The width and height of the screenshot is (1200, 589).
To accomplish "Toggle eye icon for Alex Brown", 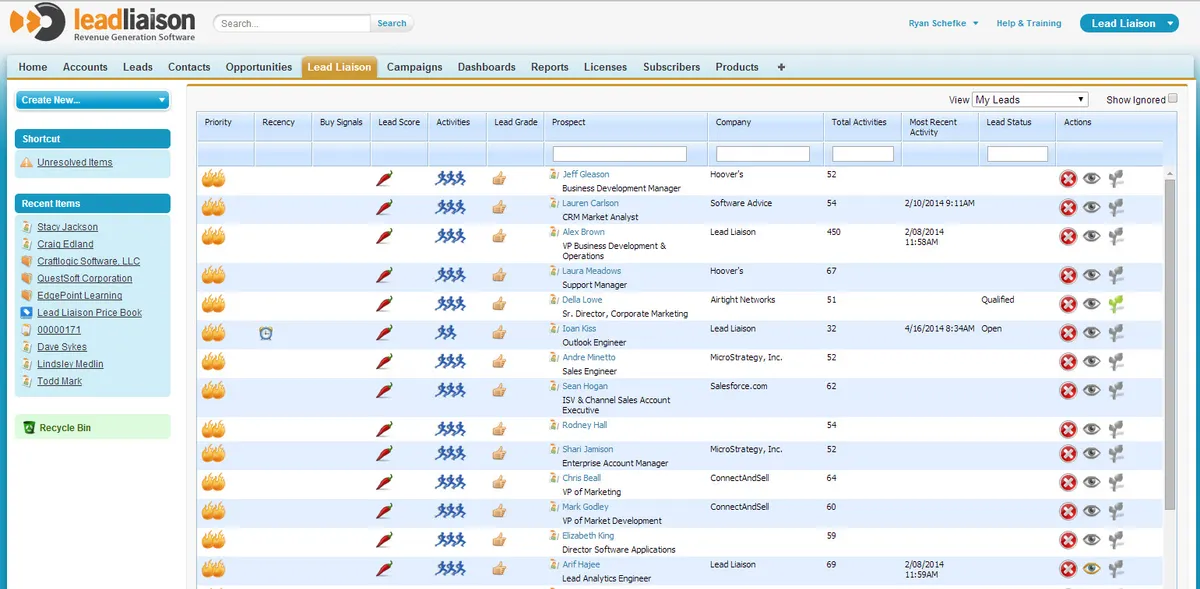I will 1092,237.
